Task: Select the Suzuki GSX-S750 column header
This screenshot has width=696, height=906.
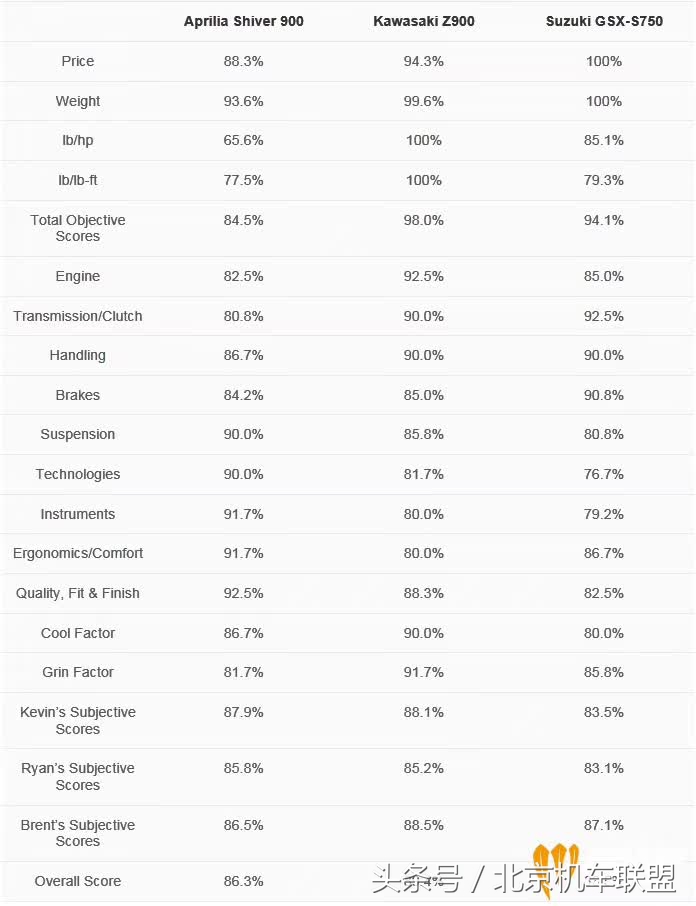Action: tap(603, 21)
